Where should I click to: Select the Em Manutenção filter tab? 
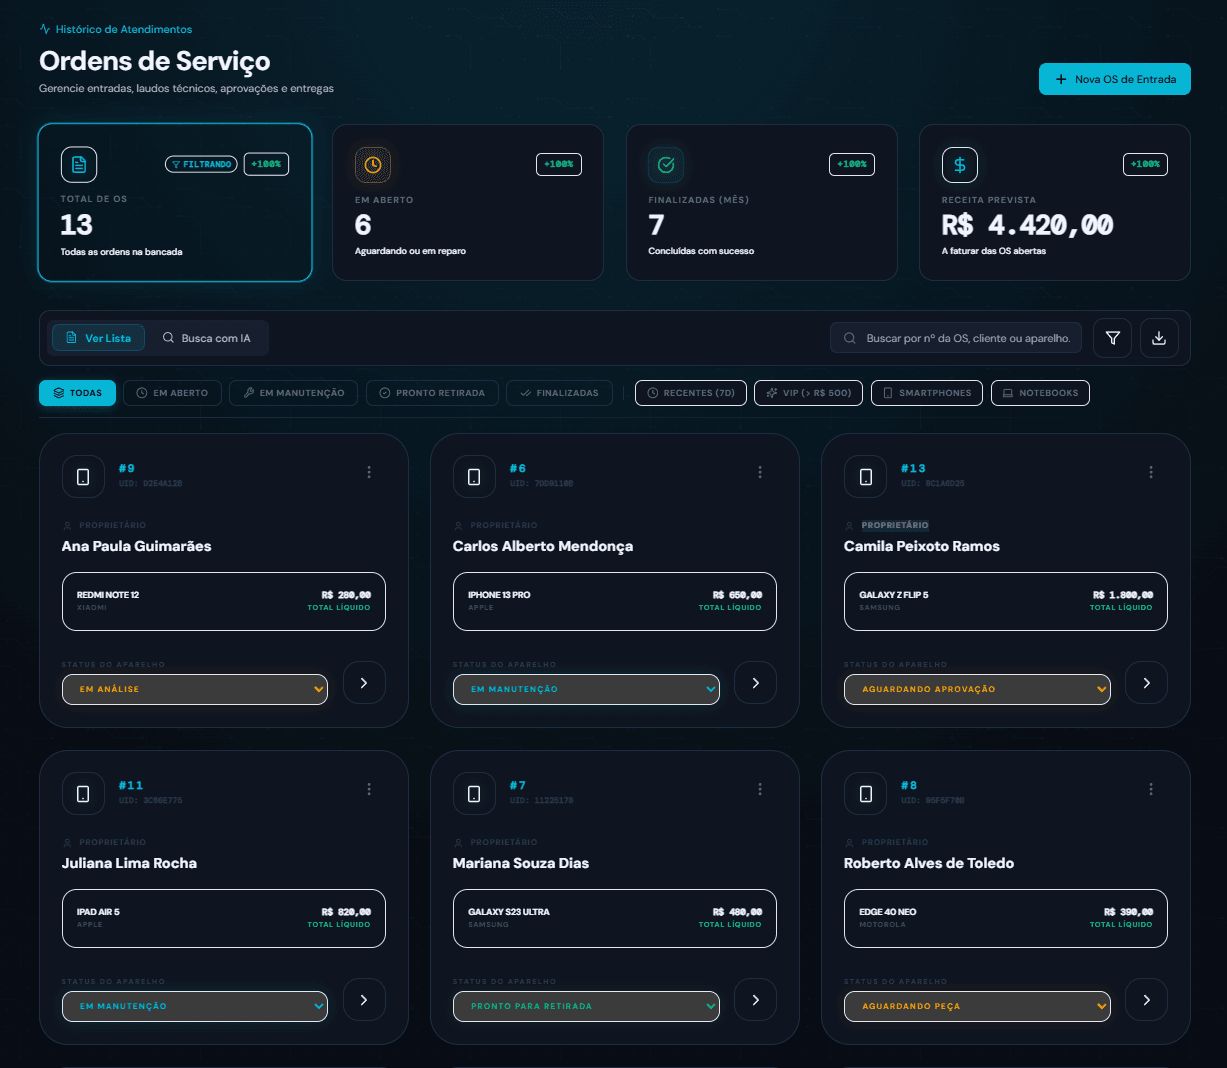click(x=294, y=393)
